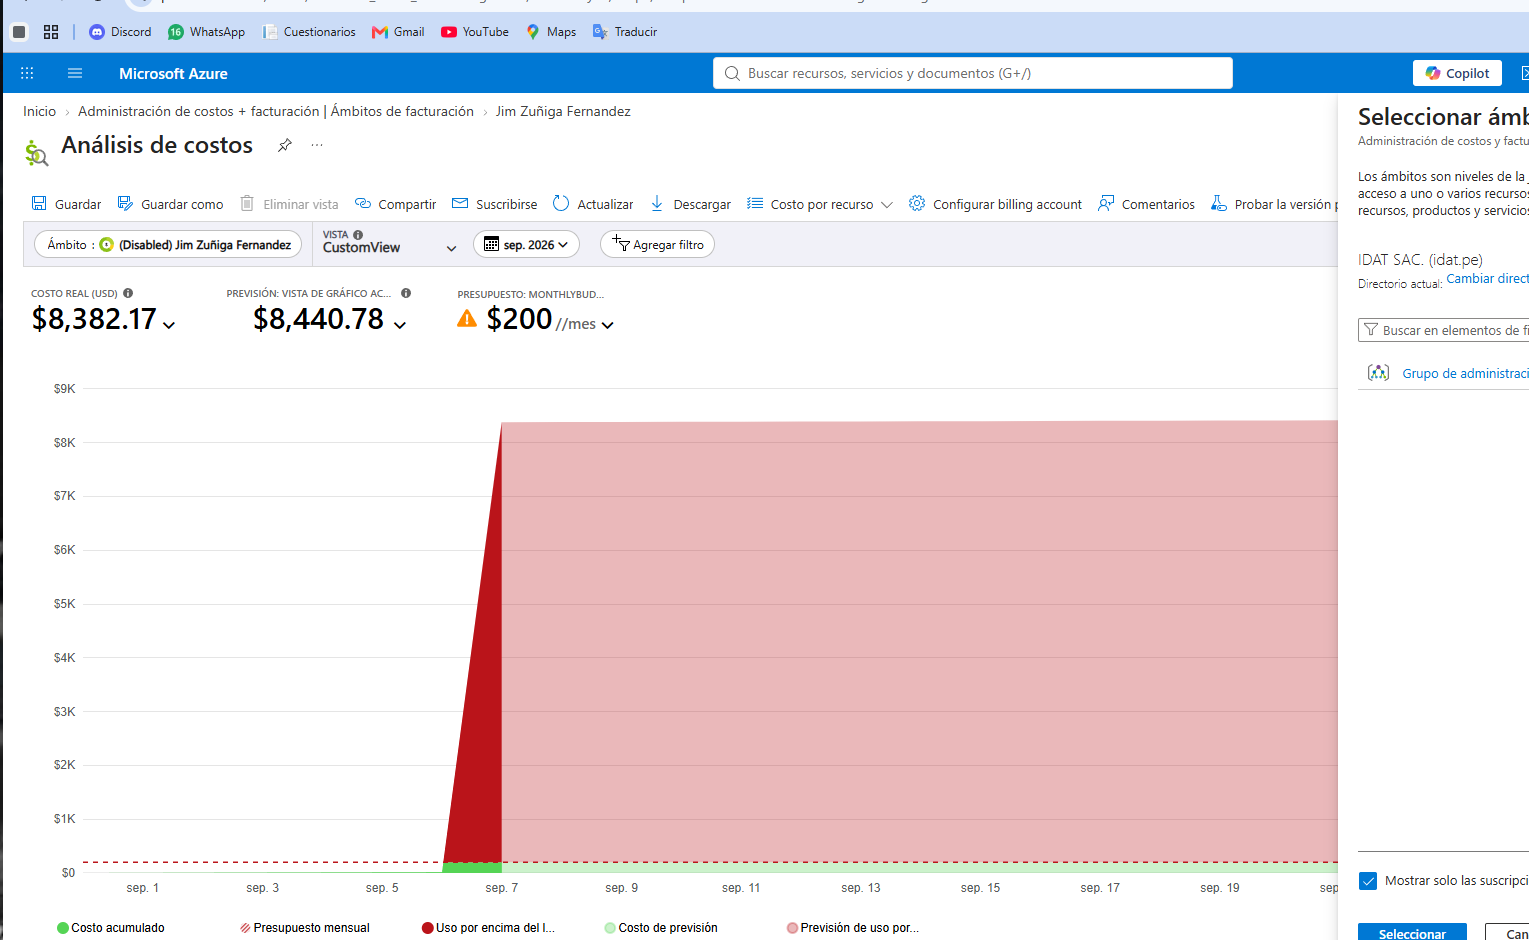1529x940 pixels.
Task: Refresh data with Actualizar
Action: [593, 204]
